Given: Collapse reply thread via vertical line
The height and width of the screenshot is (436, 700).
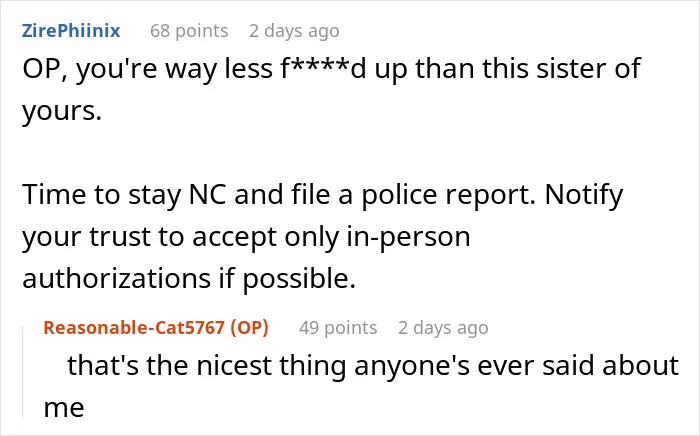Looking at the screenshot, I should coord(23,372).
